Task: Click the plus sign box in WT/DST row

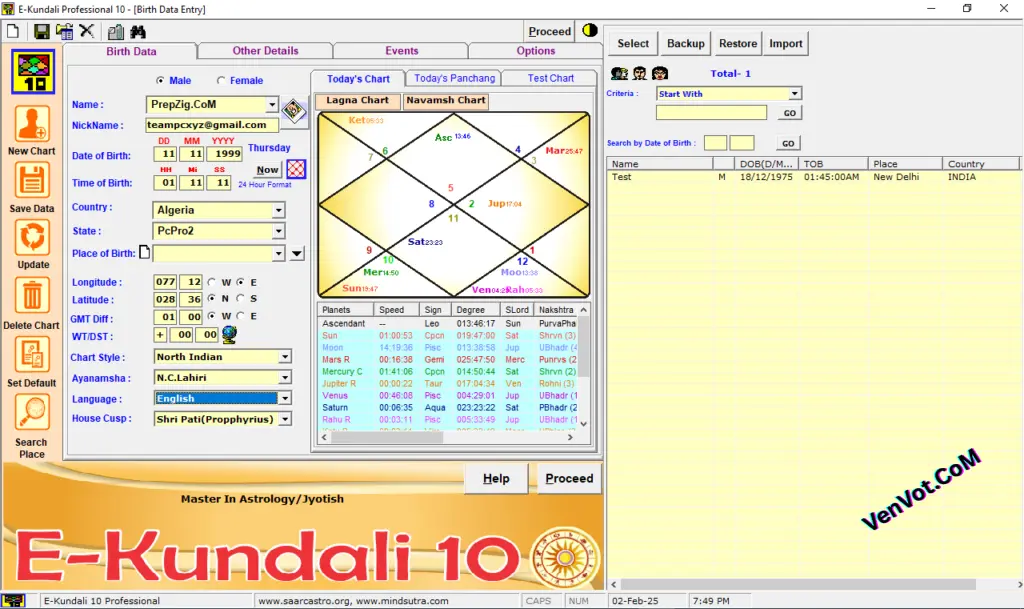Action: click(160, 334)
